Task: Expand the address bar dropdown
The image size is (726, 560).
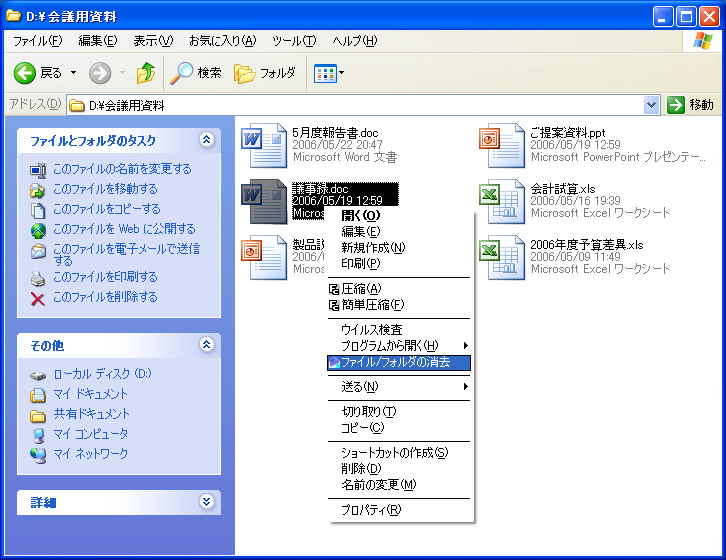Action: [651, 105]
